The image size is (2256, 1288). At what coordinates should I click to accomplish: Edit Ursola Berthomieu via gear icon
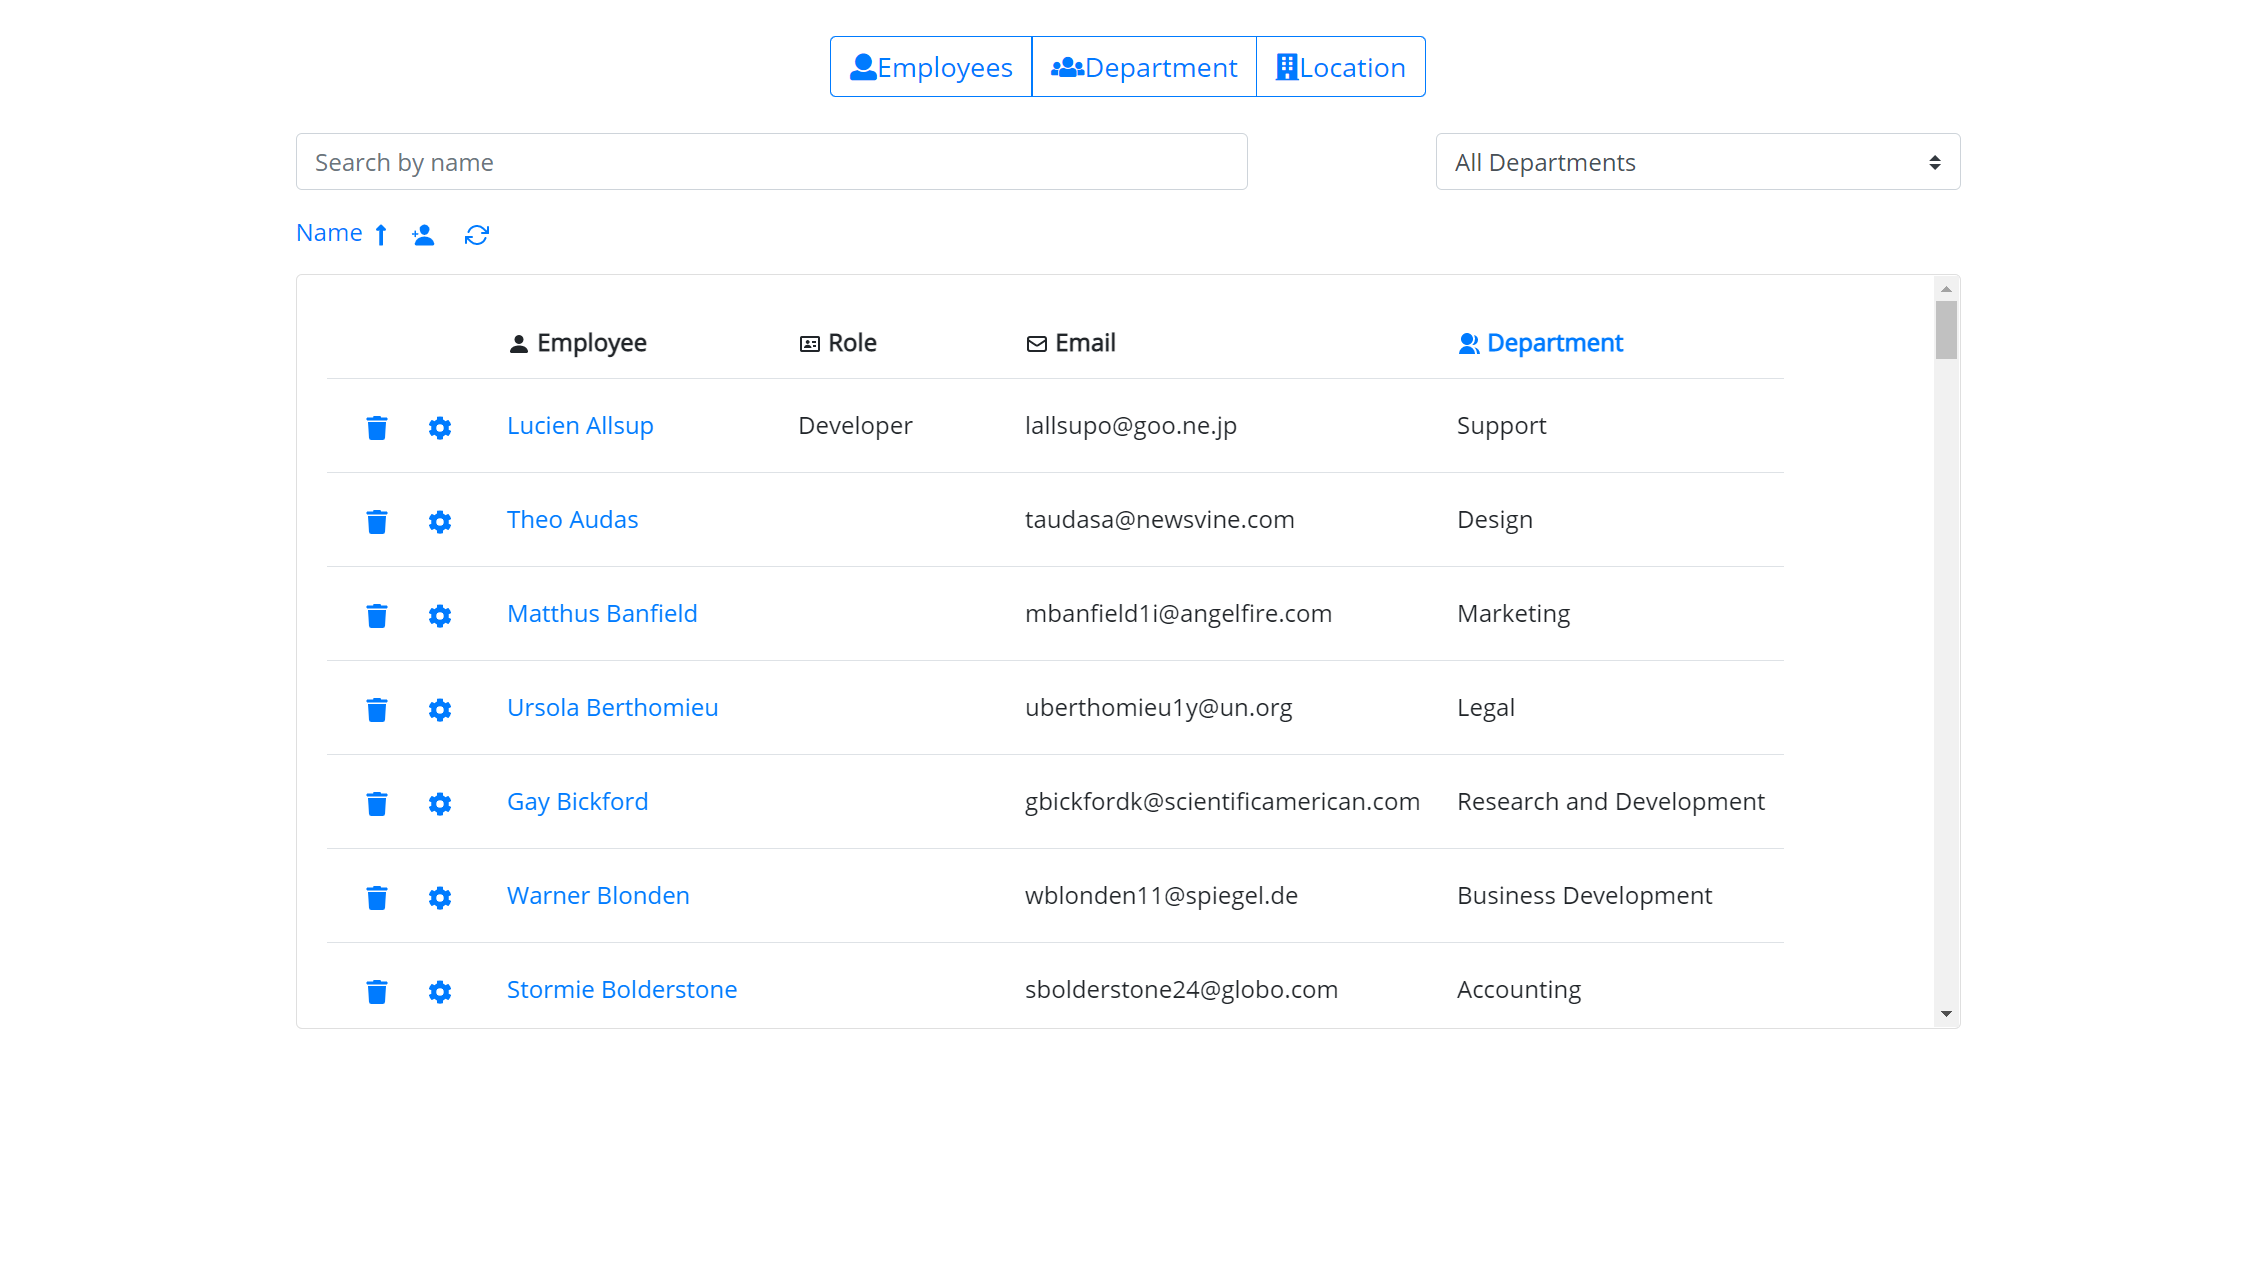tap(439, 709)
